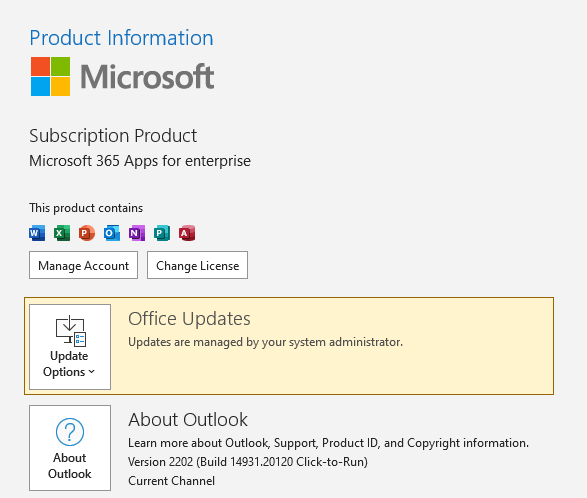Select the updates managed by administrator message

point(265,342)
